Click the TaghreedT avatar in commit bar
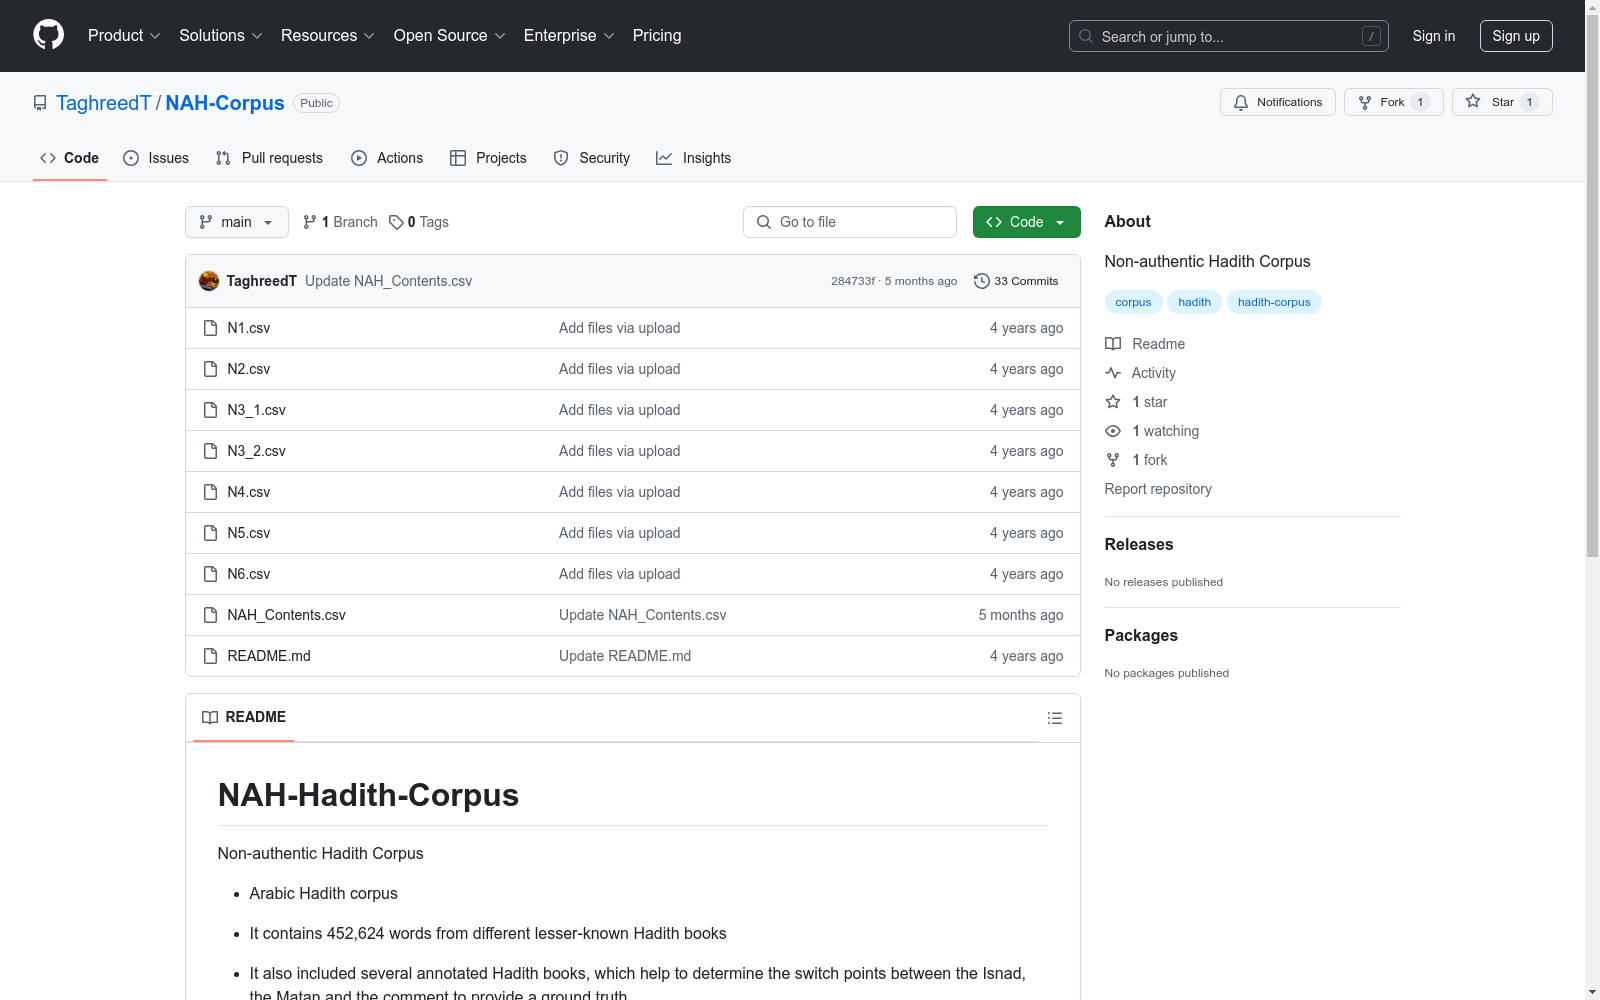 pyautogui.click(x=209, y=281)
